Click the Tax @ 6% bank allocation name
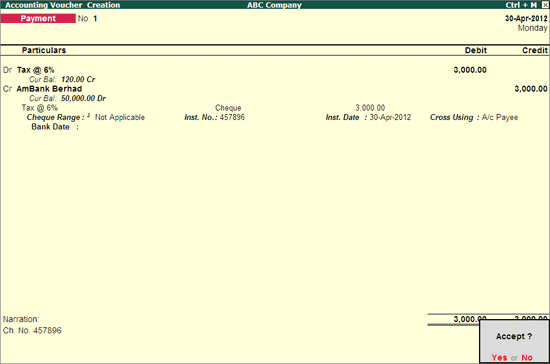Image resolution: width=550 pixels, height=364 pixels. coord(40,108)
